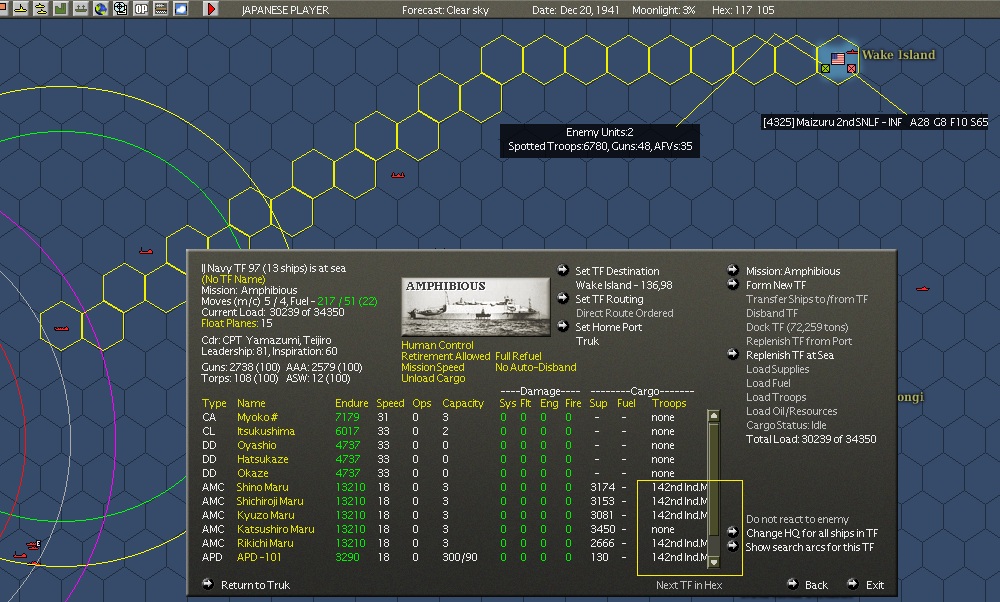Viewport: 1000px width, 602px height.
Task: Open the weather cloud toolbar icon
Action: point(181,8)
